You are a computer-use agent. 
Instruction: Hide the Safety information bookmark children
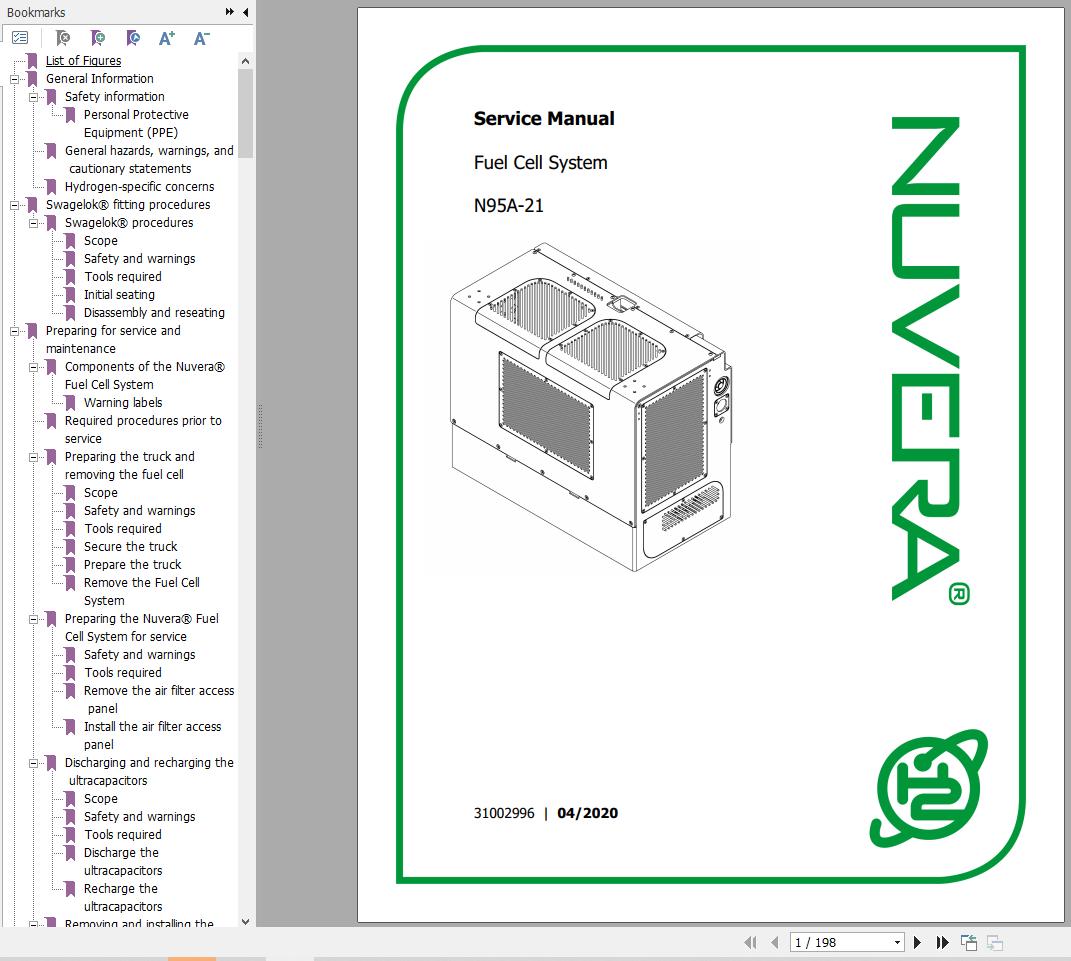tap(33, 96)
